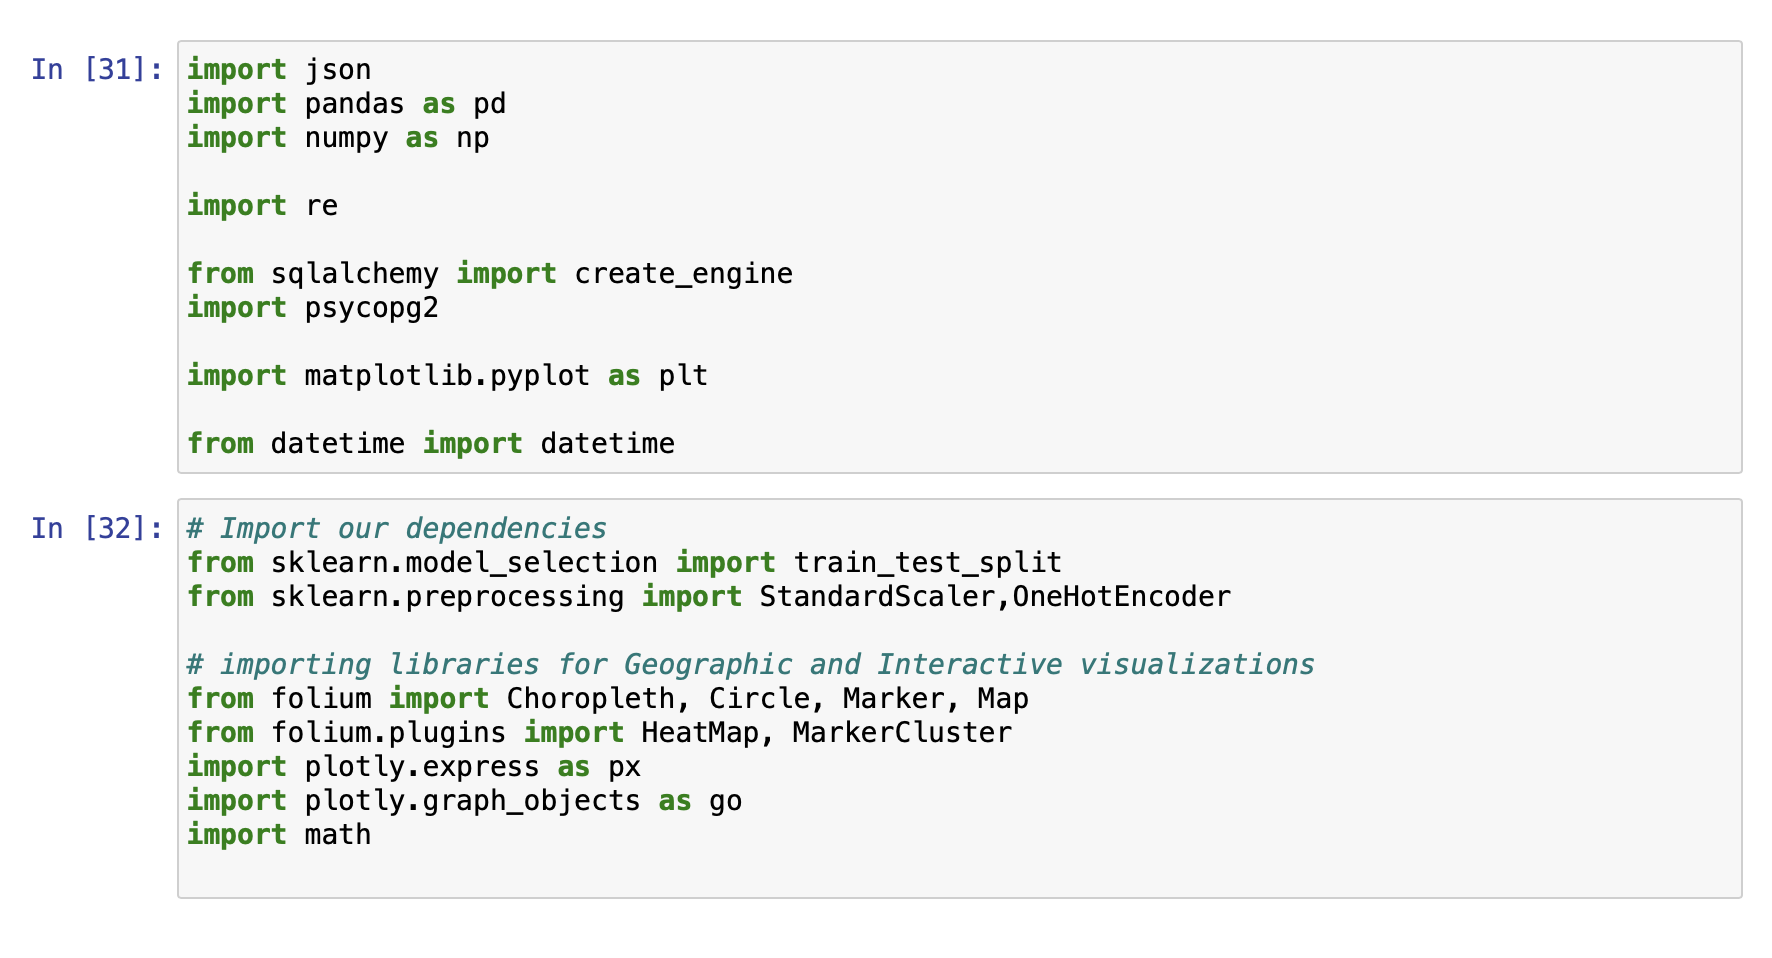
Task: Place cursor on 'import json' line
Action: [x=279, y=69]
